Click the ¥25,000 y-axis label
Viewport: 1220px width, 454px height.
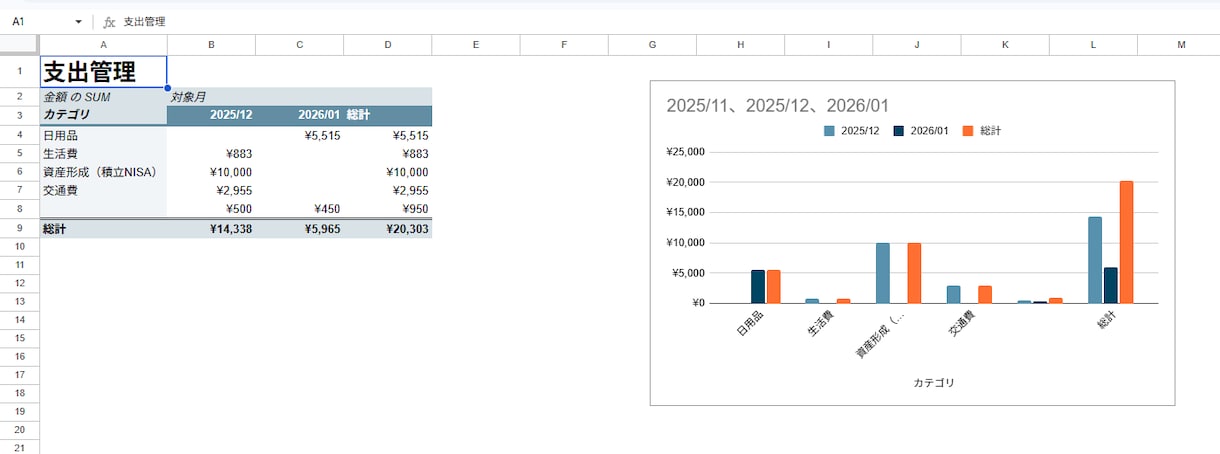[685, 152]
